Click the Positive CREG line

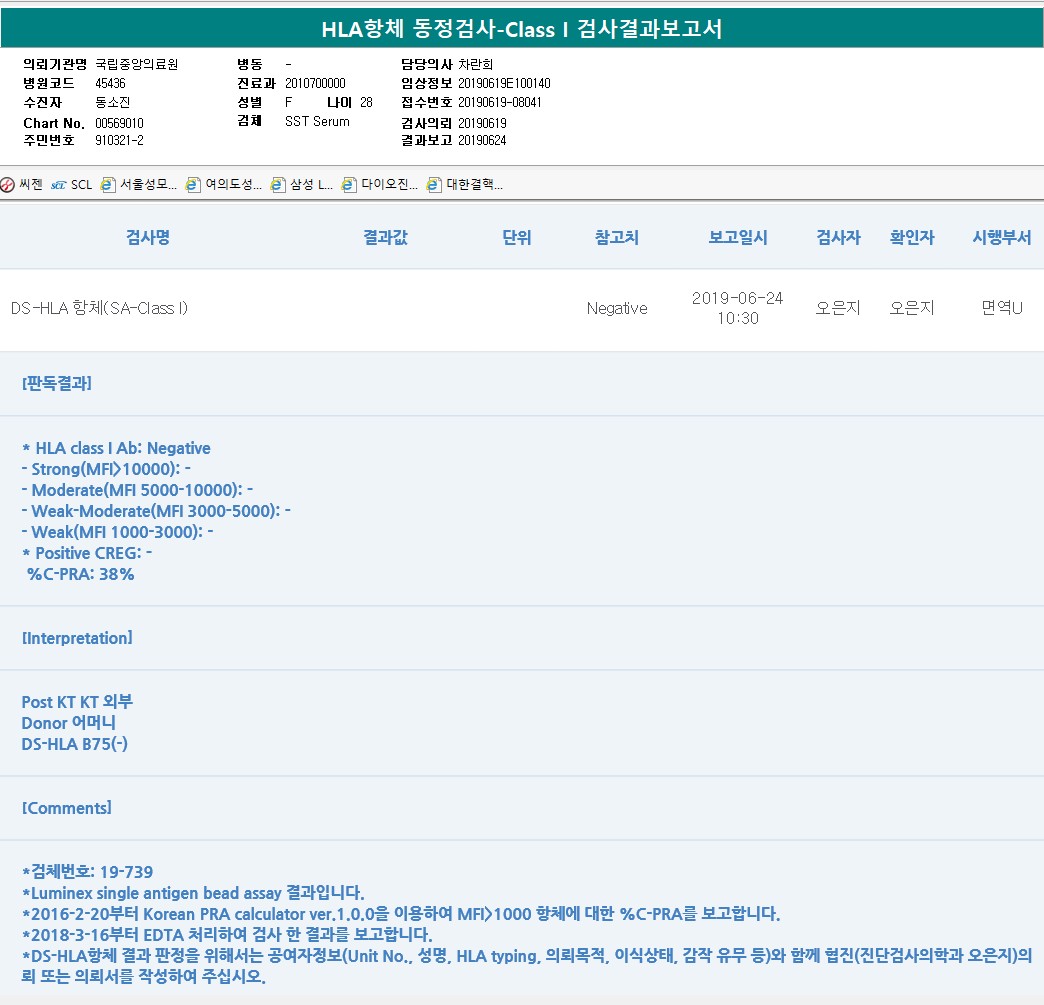(87, 553)
